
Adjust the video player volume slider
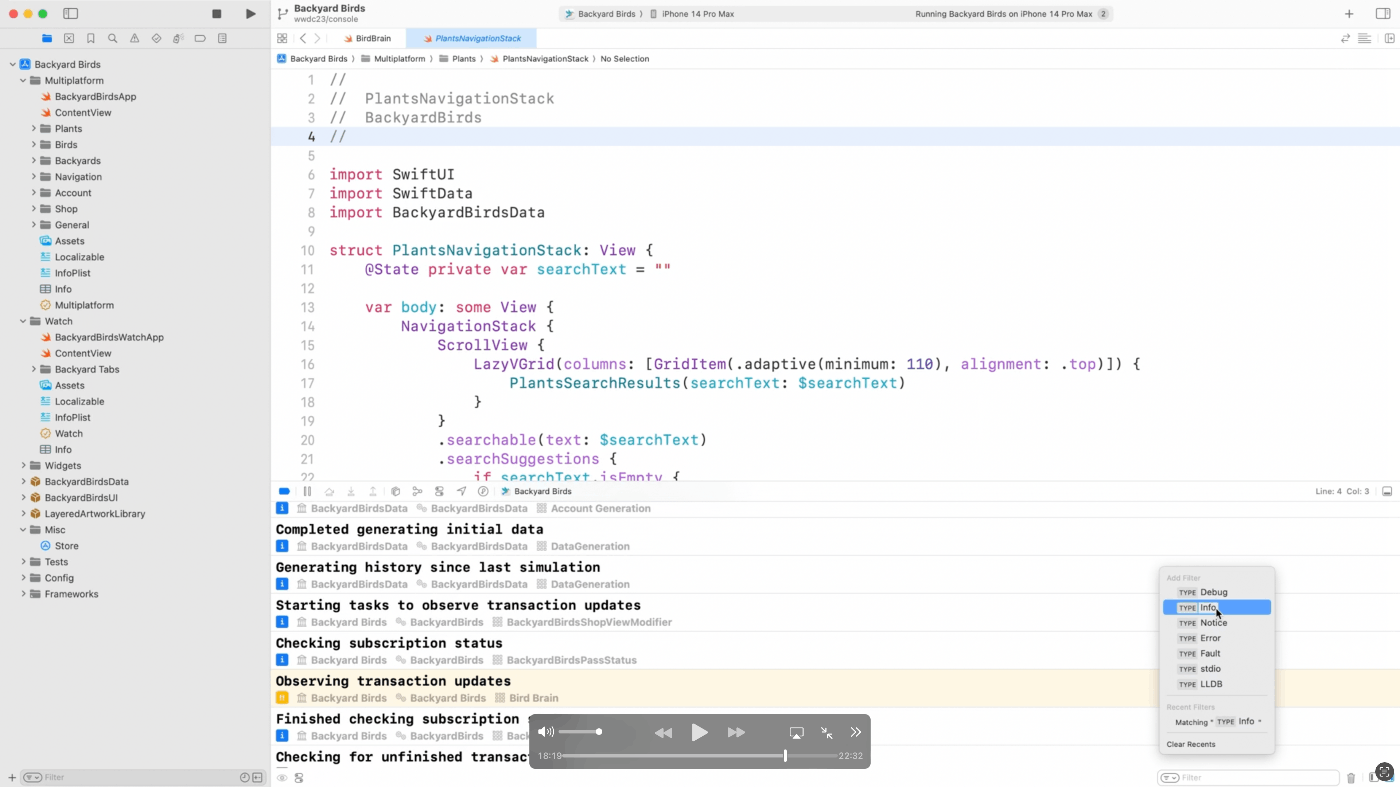(x=579, y=732)
